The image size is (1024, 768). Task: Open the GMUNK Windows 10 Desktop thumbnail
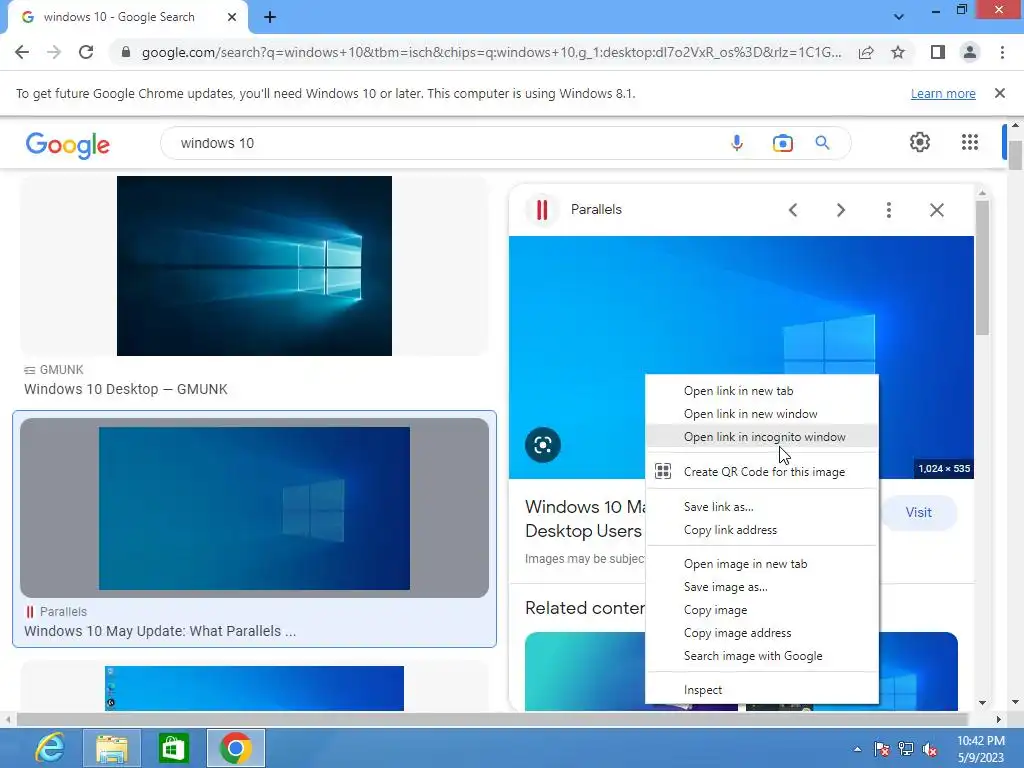[254, 266]
